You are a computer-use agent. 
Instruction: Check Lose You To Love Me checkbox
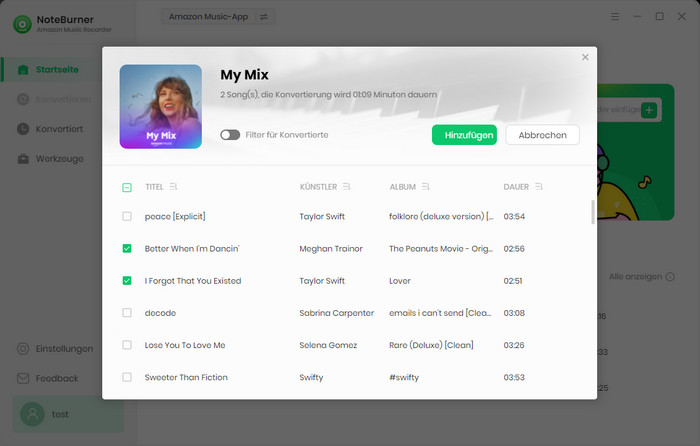pyautogui.click(x=127, y=345)
